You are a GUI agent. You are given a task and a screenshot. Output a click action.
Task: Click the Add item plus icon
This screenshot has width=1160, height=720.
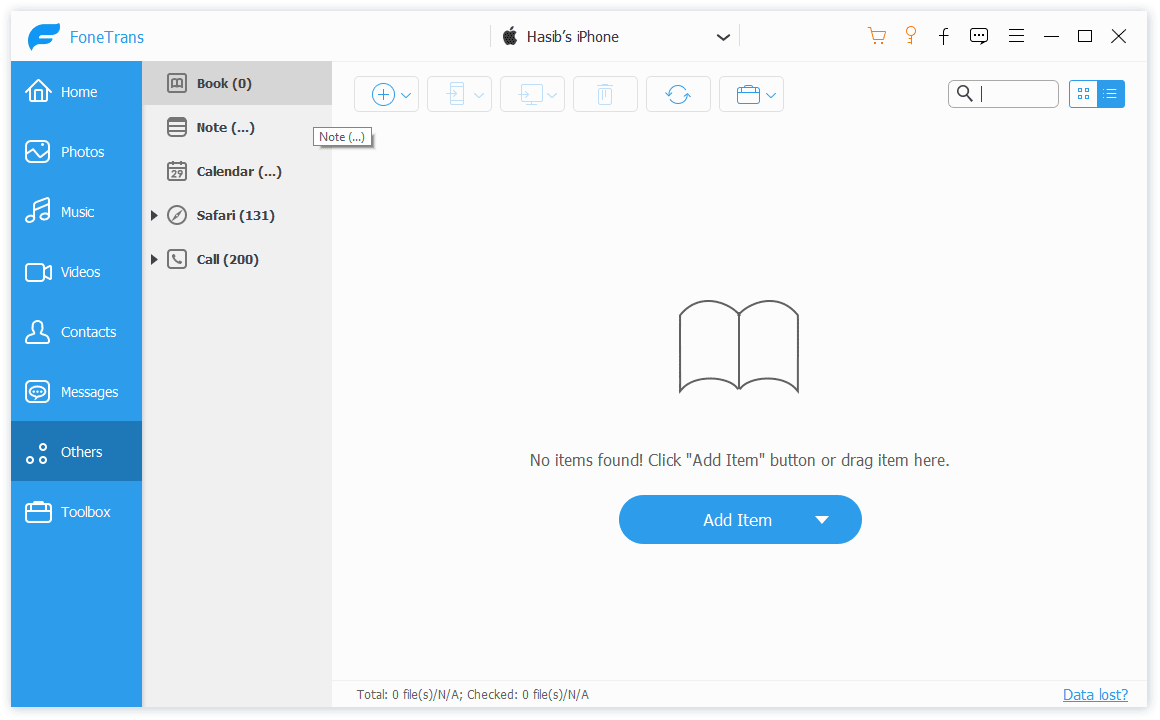coord(382,93)
